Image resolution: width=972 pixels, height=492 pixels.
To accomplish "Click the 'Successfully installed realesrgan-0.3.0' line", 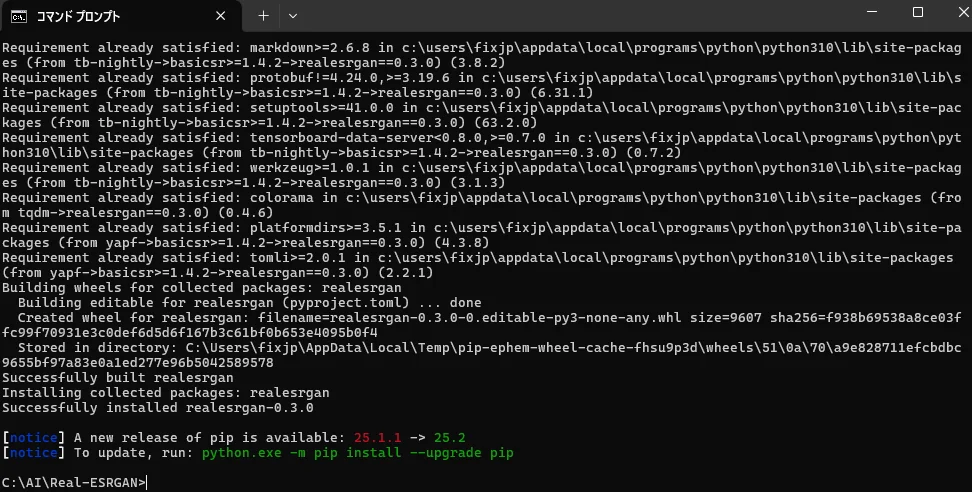I will [x=158, y=408].
